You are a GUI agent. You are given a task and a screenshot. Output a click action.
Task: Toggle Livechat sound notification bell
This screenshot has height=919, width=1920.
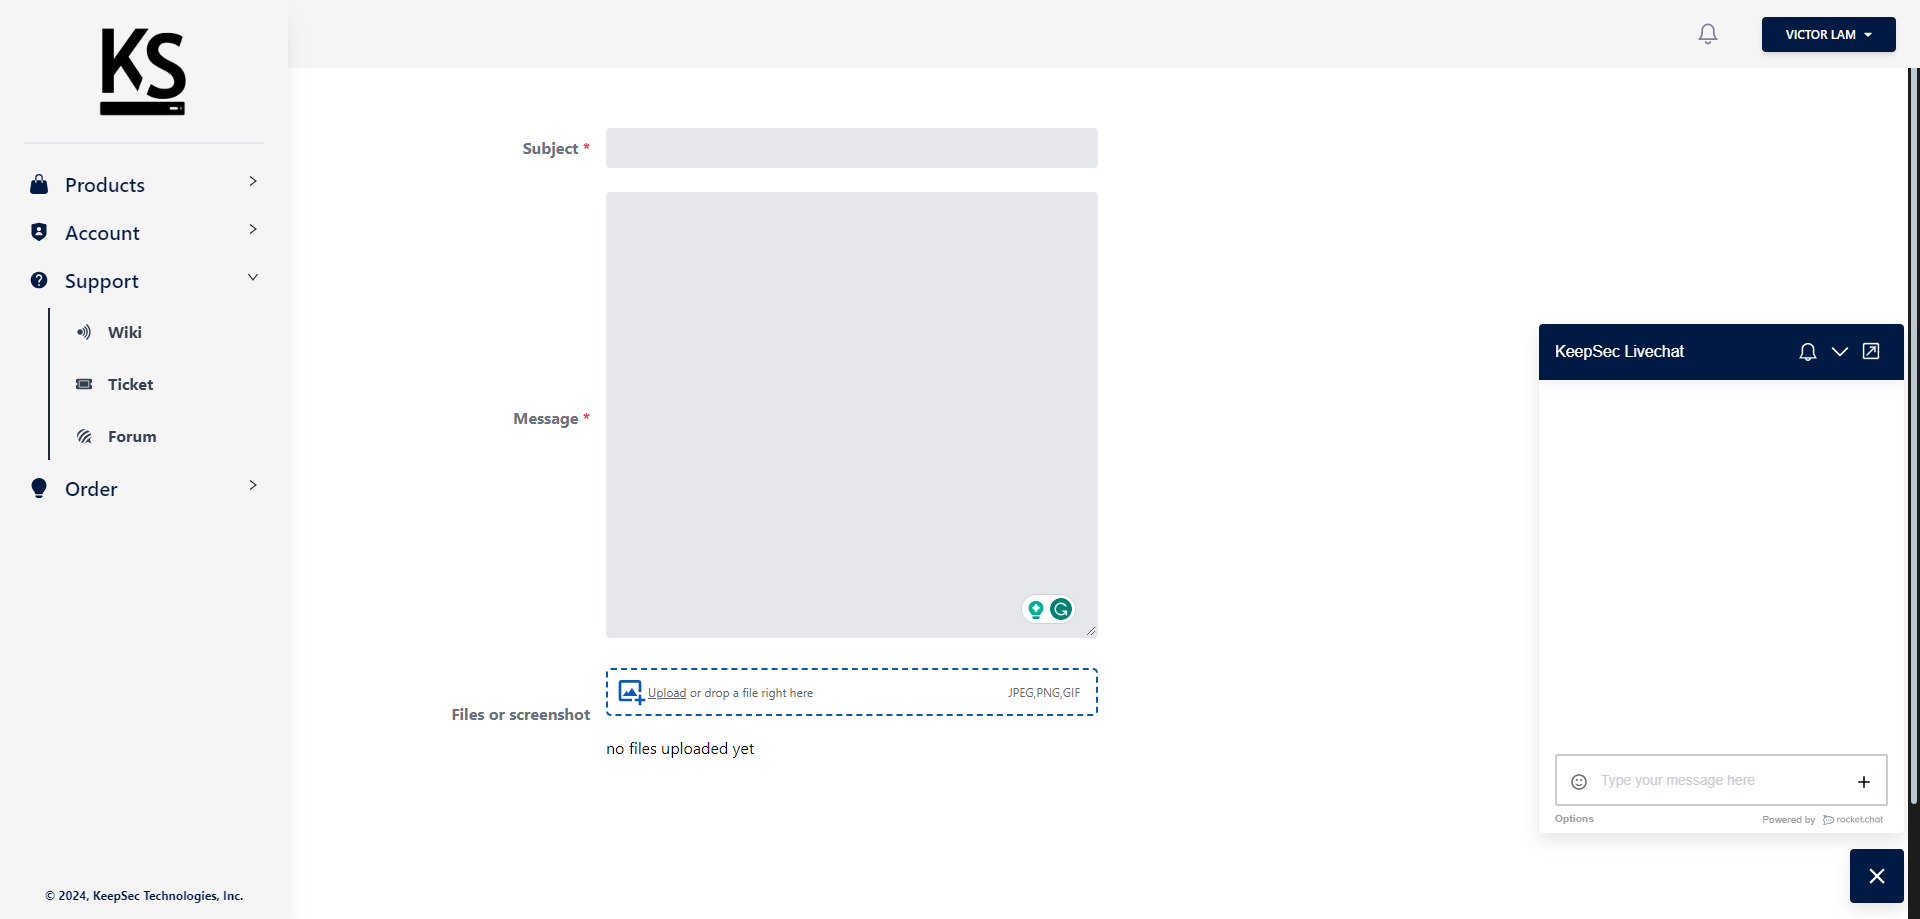(1808, 352)
